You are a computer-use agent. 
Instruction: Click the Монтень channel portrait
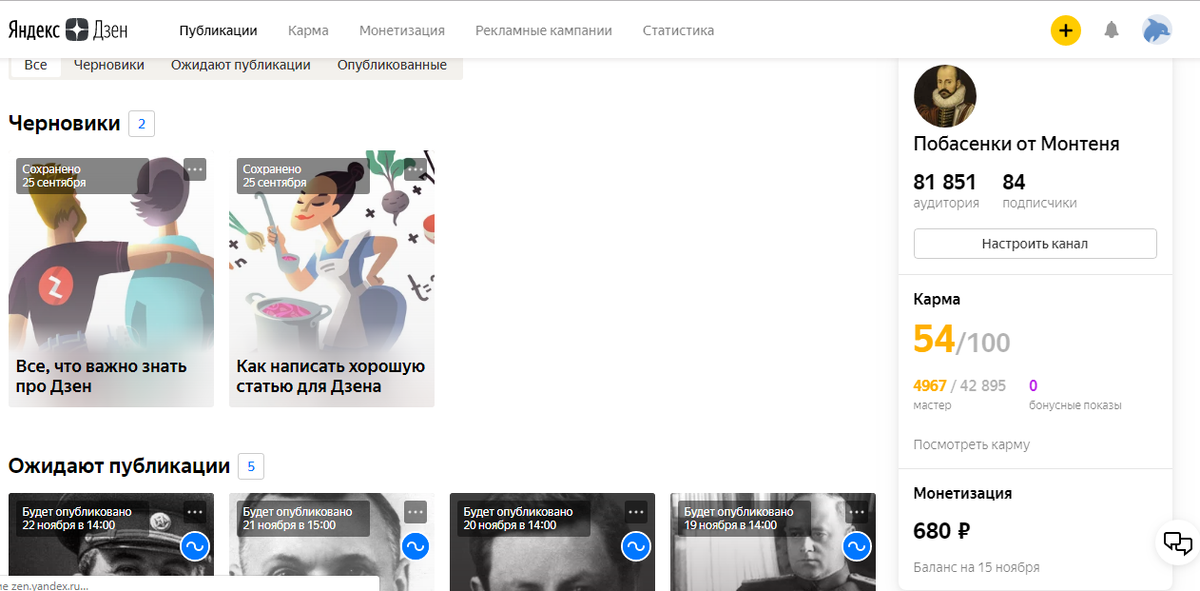click(945, 96)
